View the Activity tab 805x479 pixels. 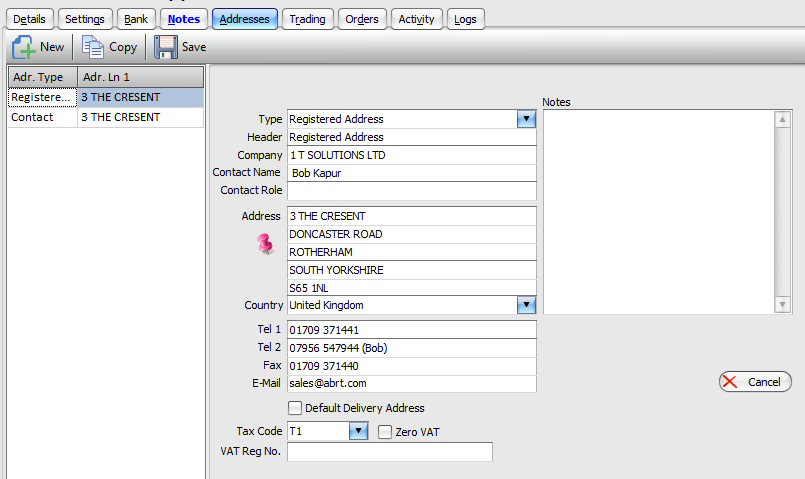(416, 19)
